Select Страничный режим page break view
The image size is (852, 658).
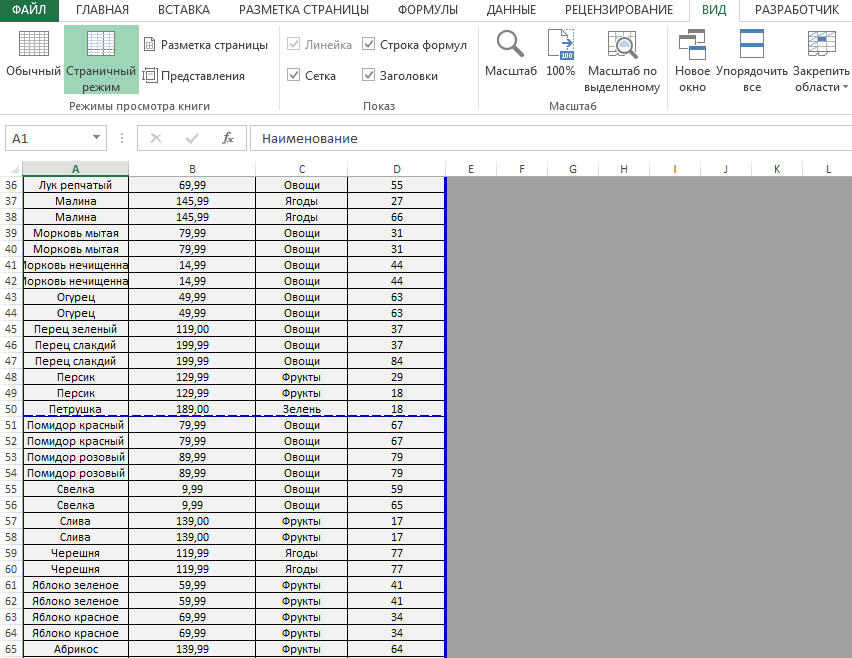[101, 60]
